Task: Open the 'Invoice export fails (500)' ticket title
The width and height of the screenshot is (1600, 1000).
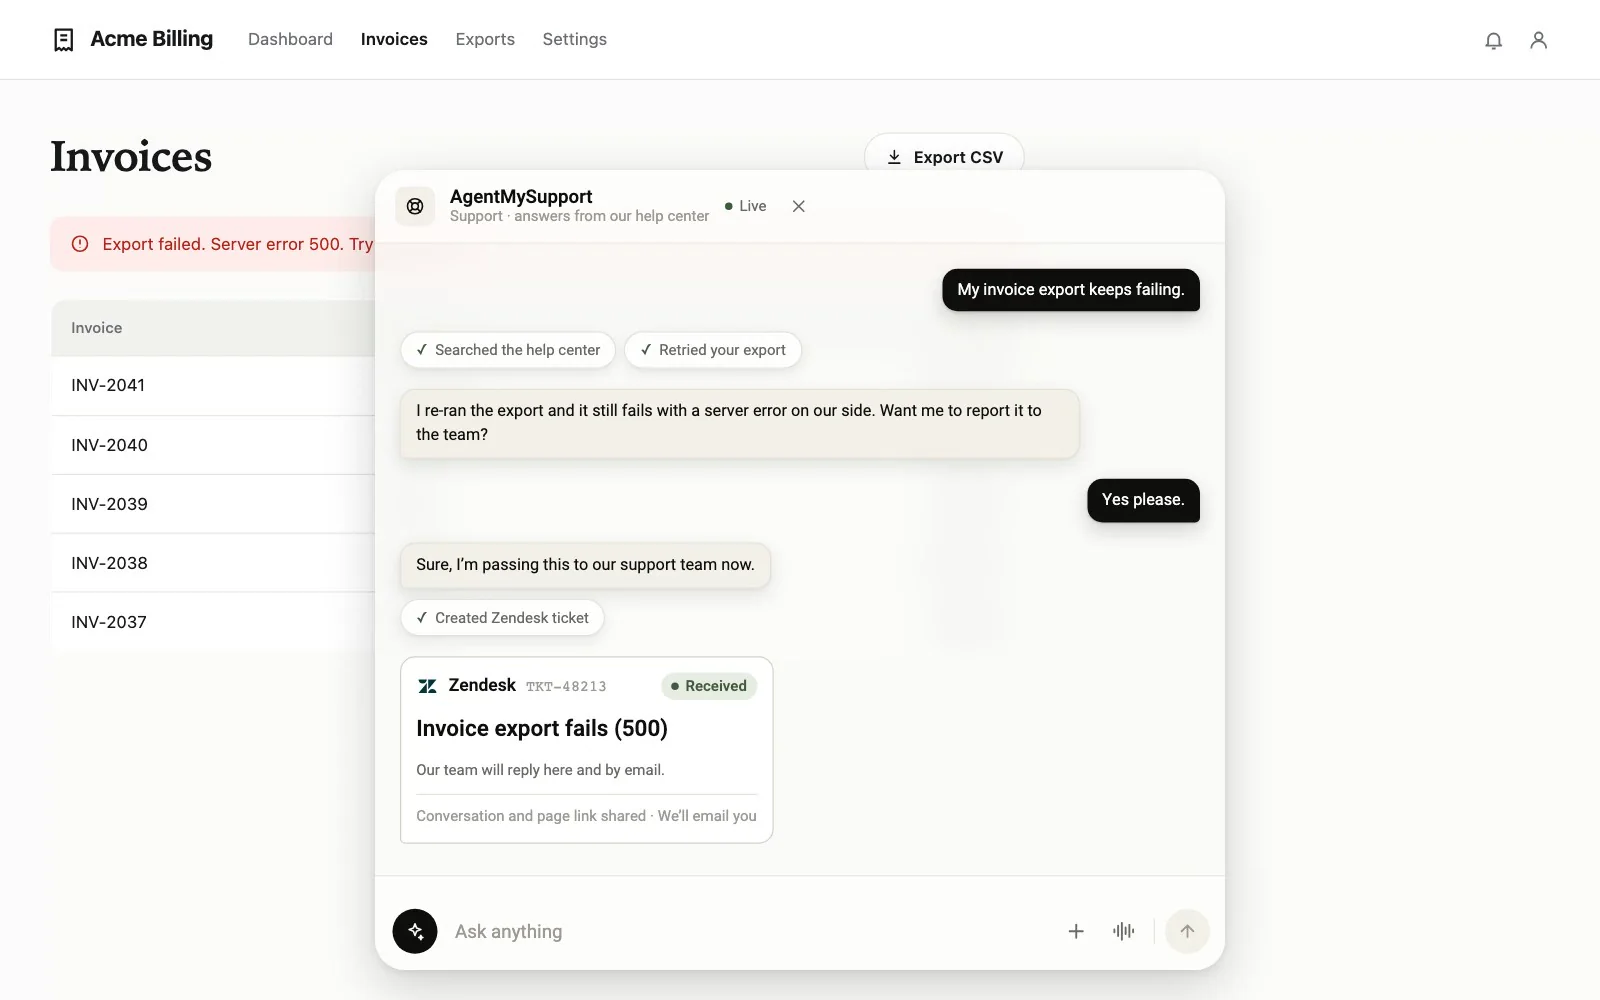Action: tap(542, 728)
